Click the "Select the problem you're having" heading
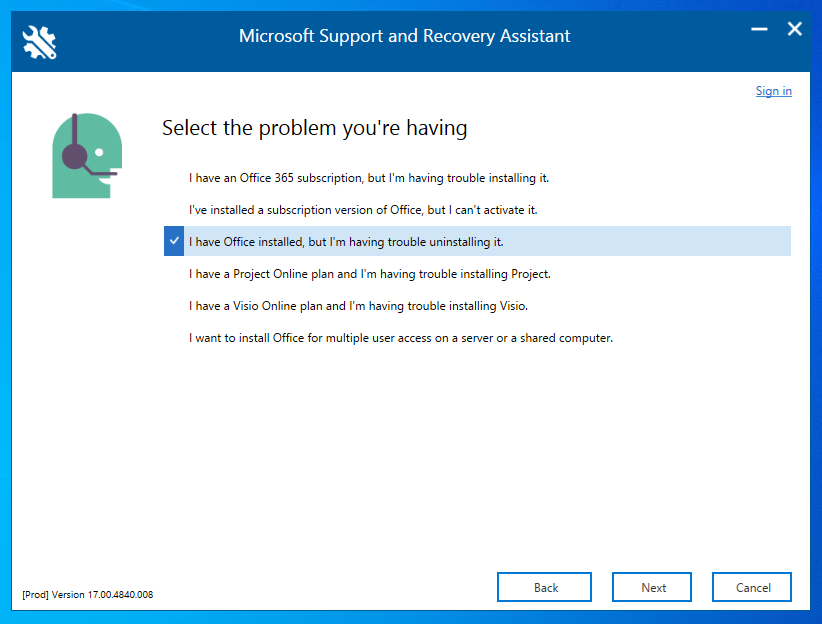This screenshot has height=624, width=822. (x=314, y=128)
